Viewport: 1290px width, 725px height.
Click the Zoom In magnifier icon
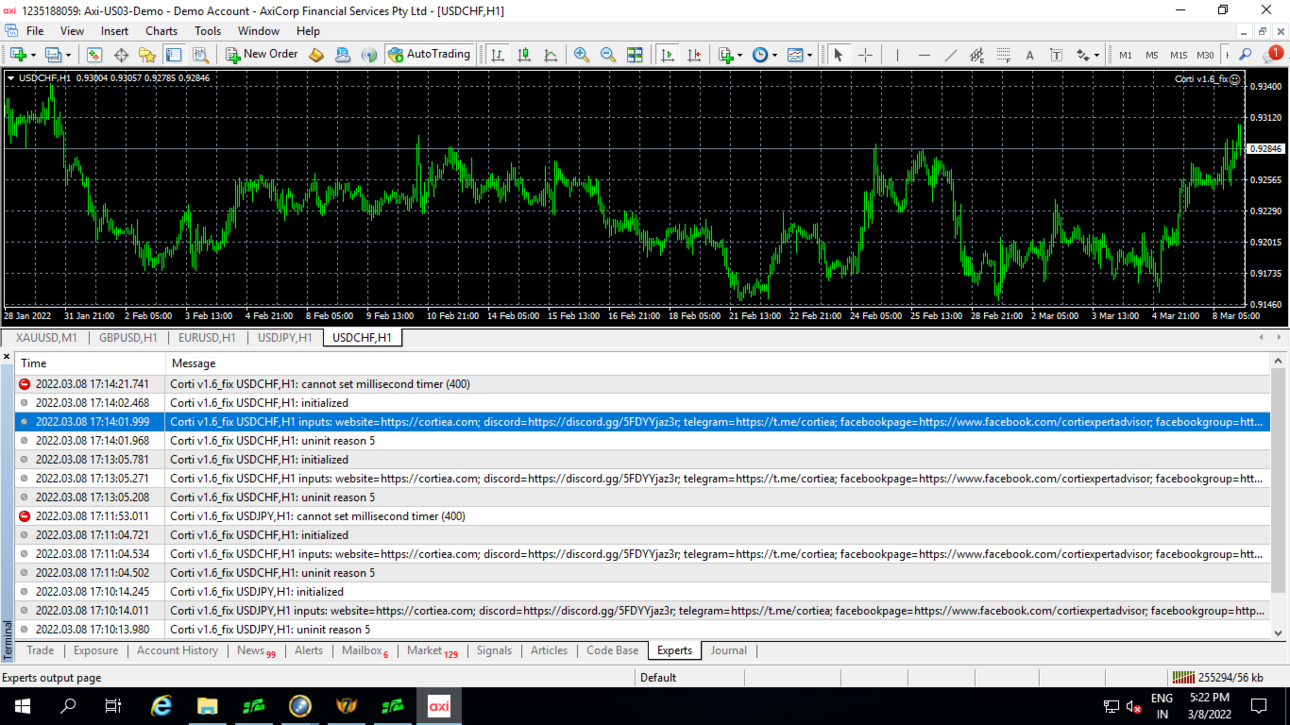[x=581, y=55]
